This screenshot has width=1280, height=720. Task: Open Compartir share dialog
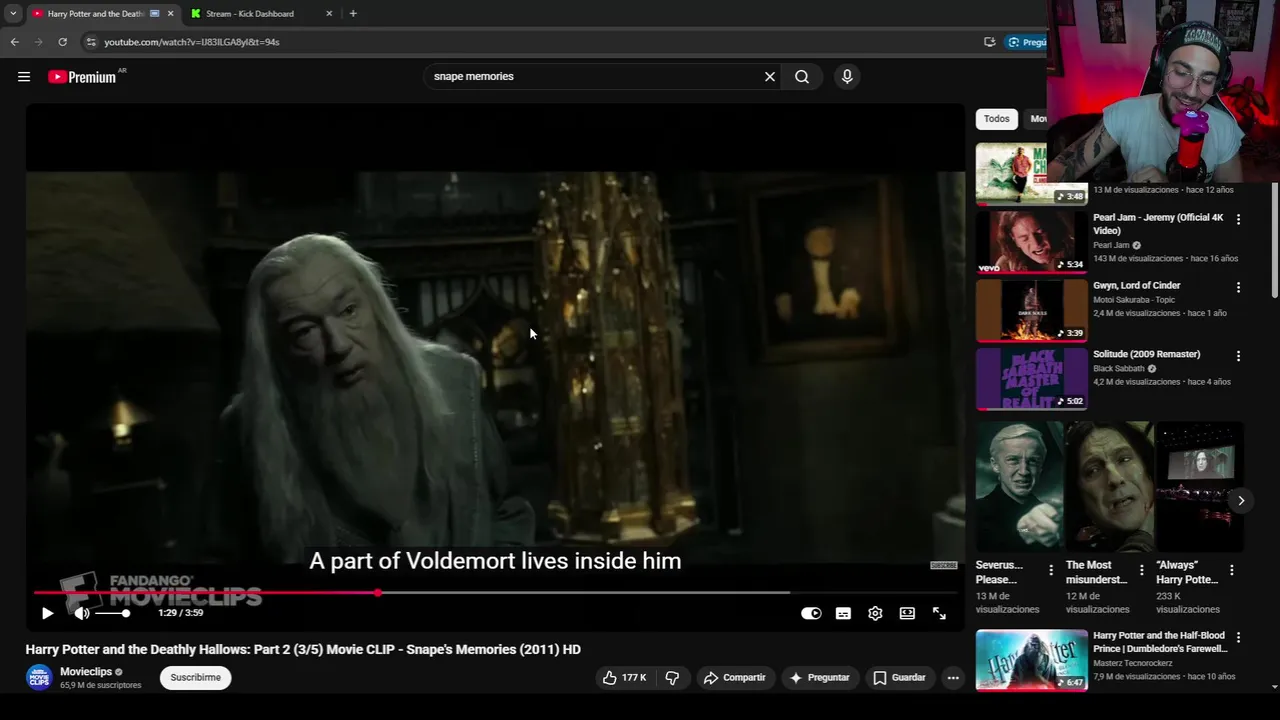734,678
